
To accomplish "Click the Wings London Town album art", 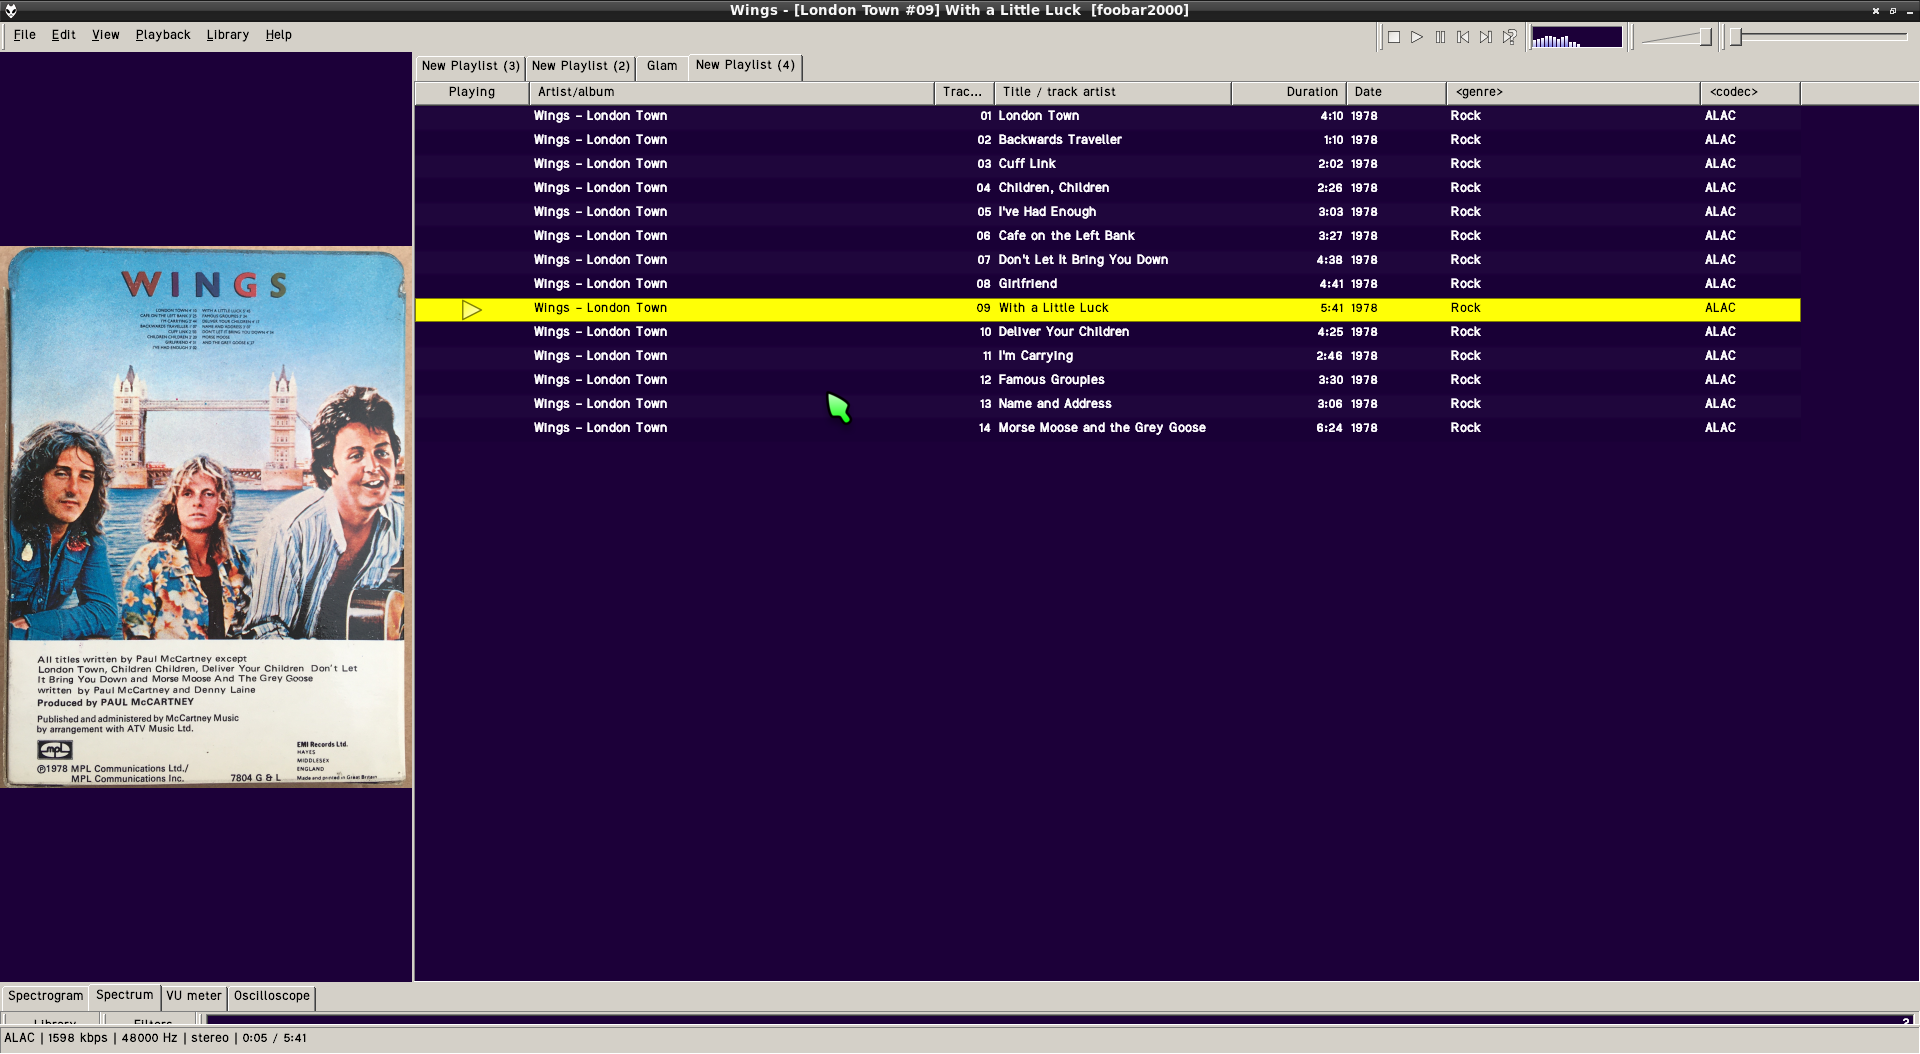I will [206, 517].
